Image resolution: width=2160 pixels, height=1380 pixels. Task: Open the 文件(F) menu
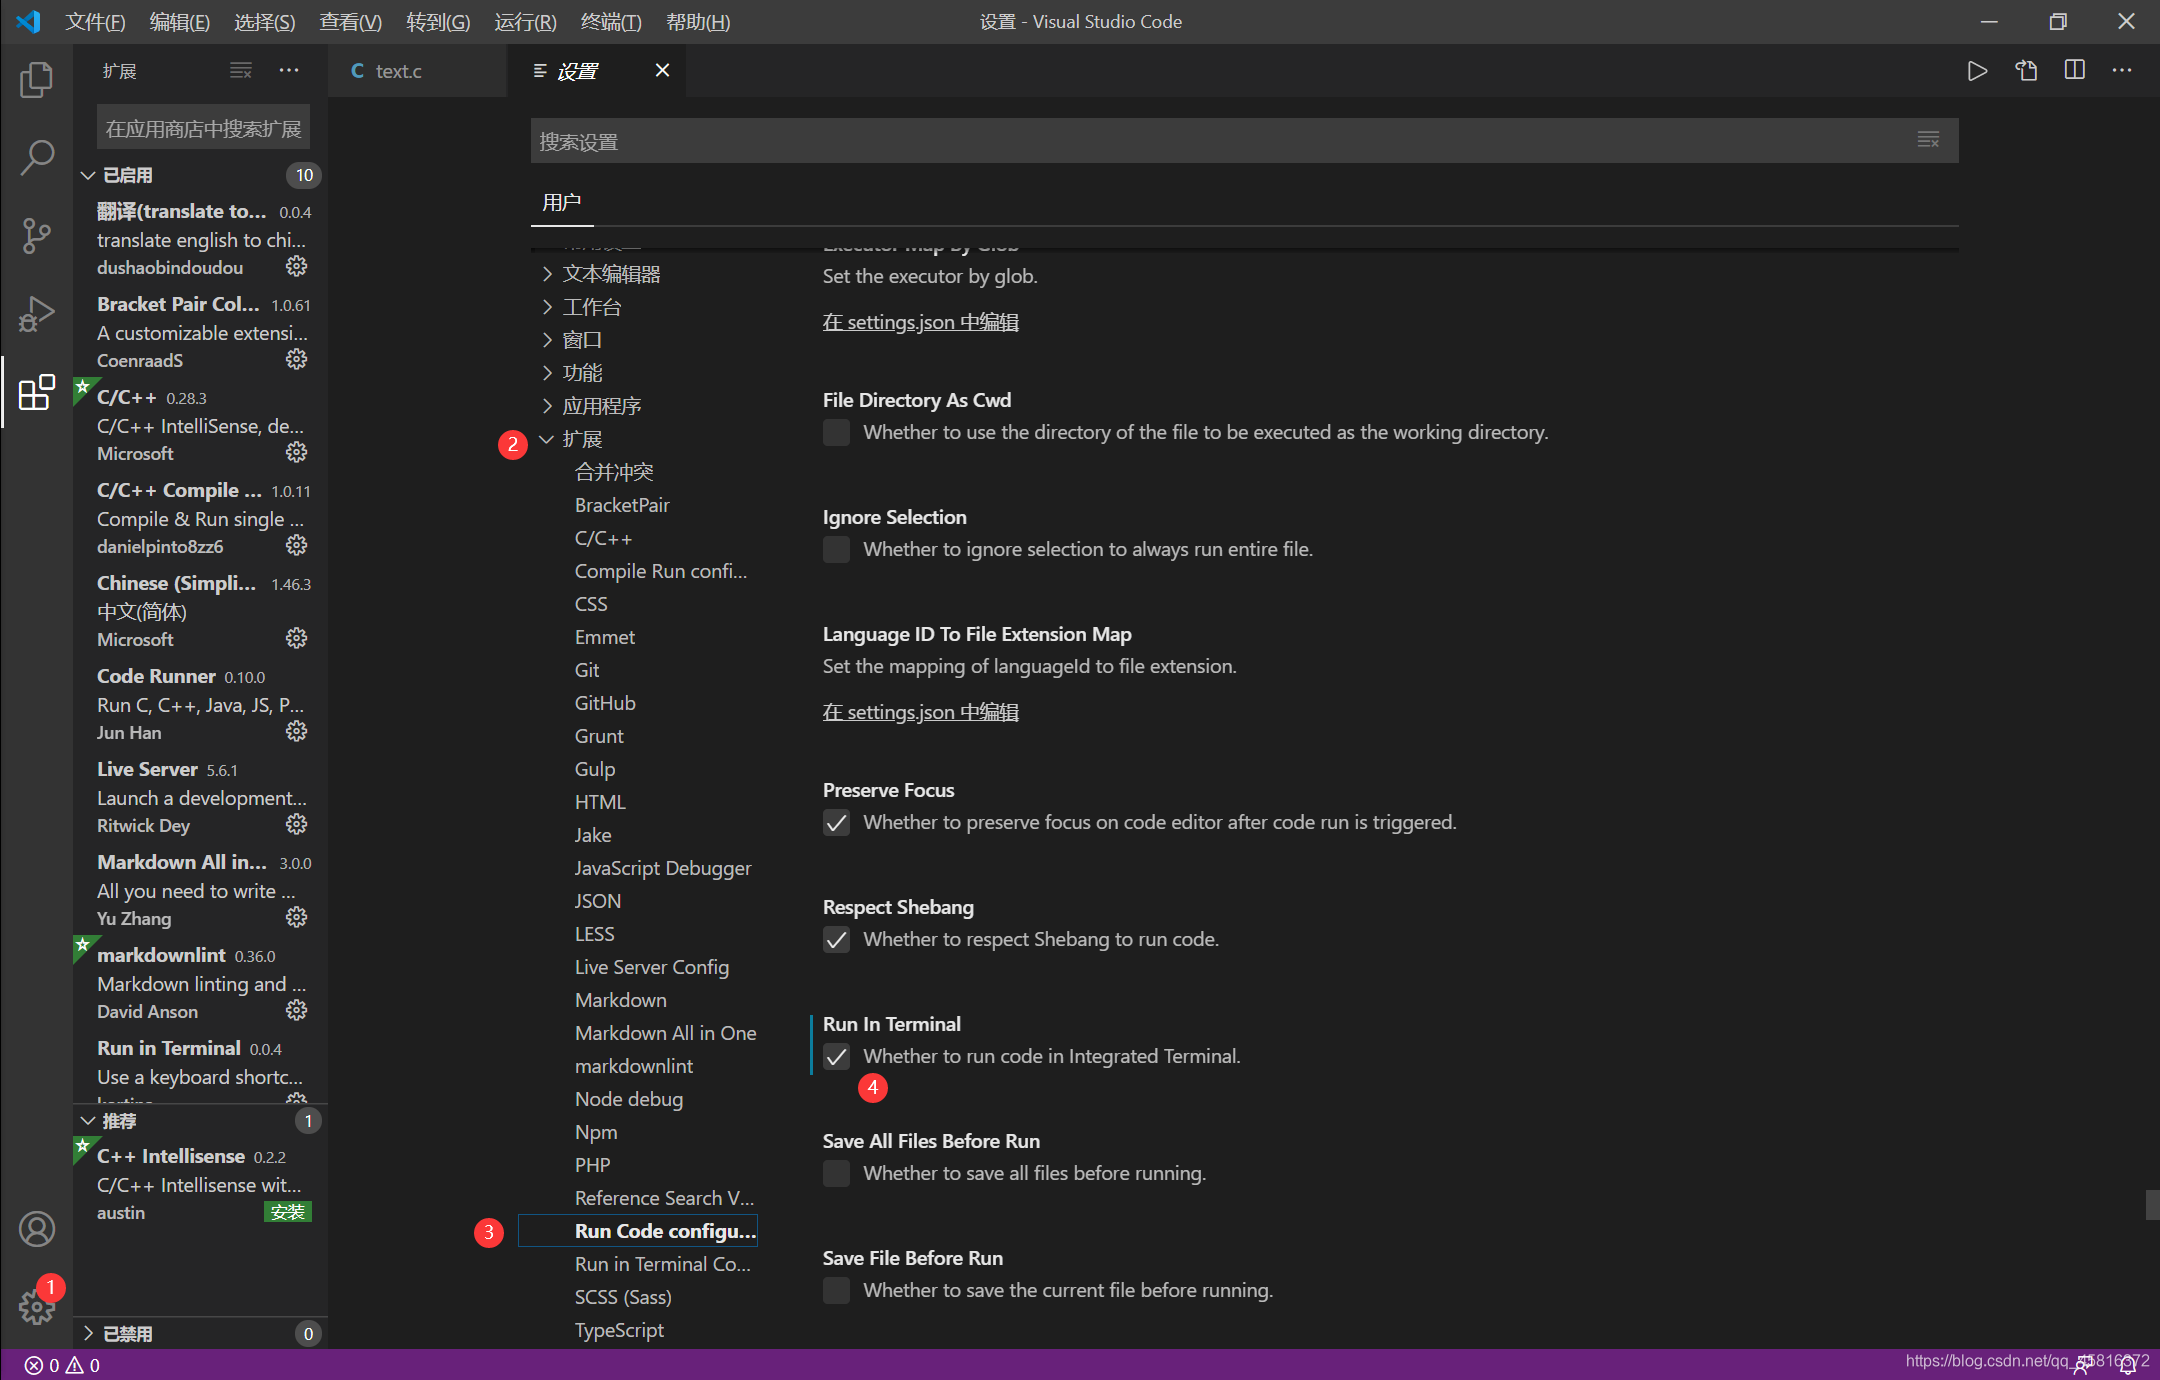point(95,22)
